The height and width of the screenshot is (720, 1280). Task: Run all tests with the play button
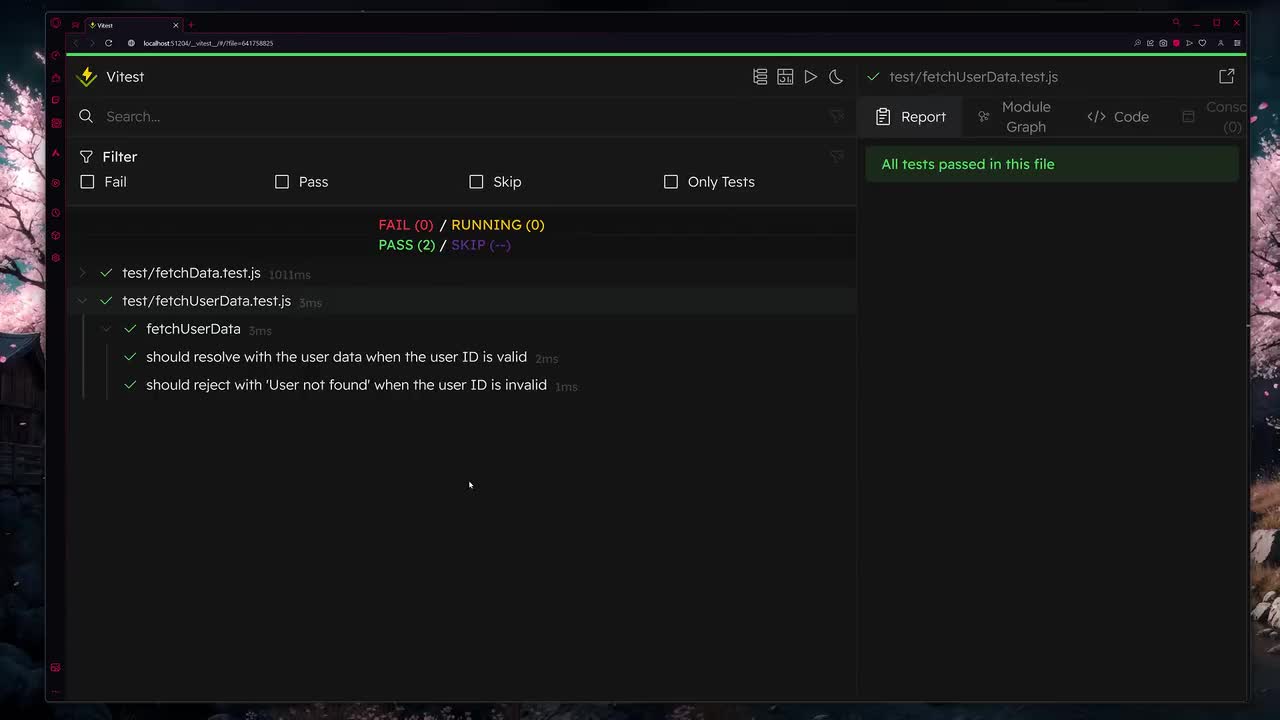811,77
